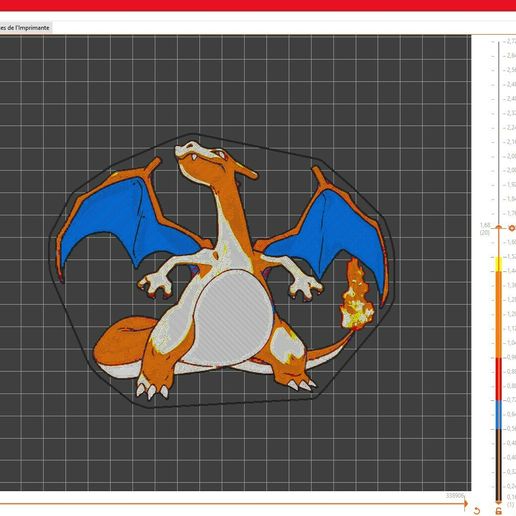Click the orange segment of the layer slider

click(499, 314)
